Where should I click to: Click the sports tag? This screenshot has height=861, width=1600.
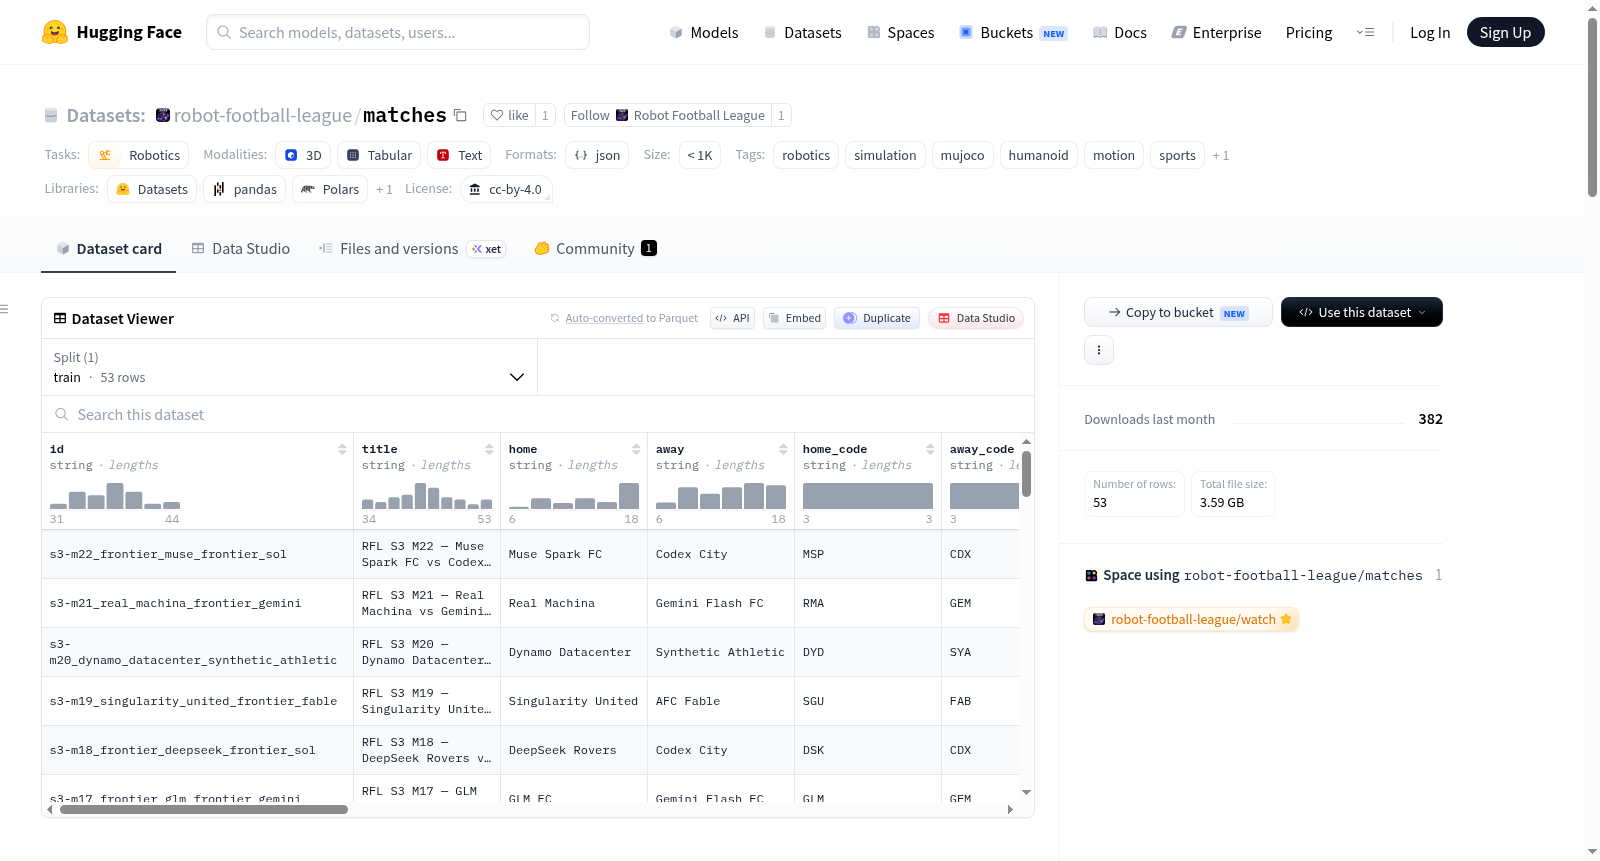coord(1177,155)
